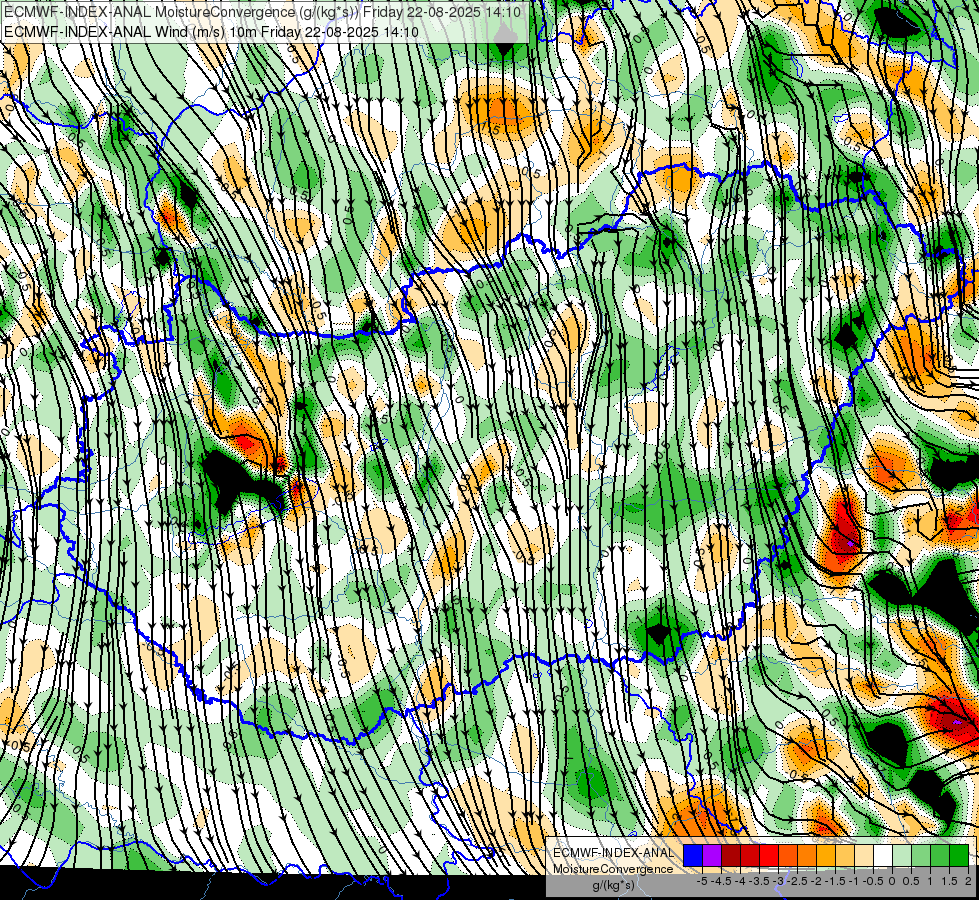Click the ECMWF-INDEX-ANAL label in the legend
This screenshot has width=979, height=900.
(613, 853)
